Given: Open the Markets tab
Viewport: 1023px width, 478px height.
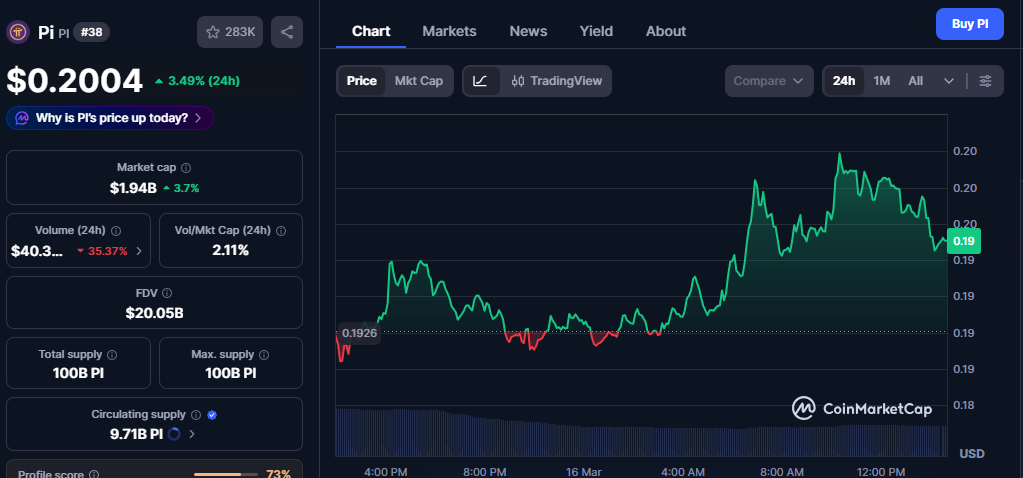Looking at the screenshot, I should [x=449, y=31].
